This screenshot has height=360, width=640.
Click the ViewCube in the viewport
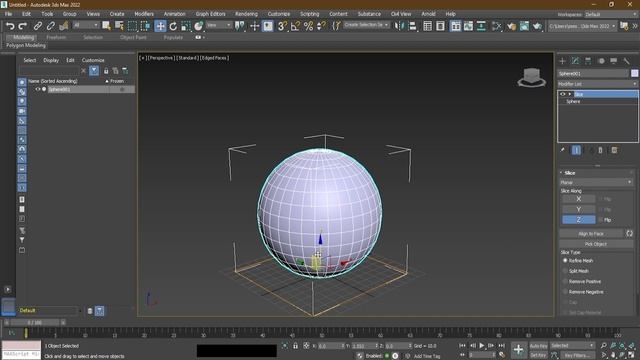(531, 77)
